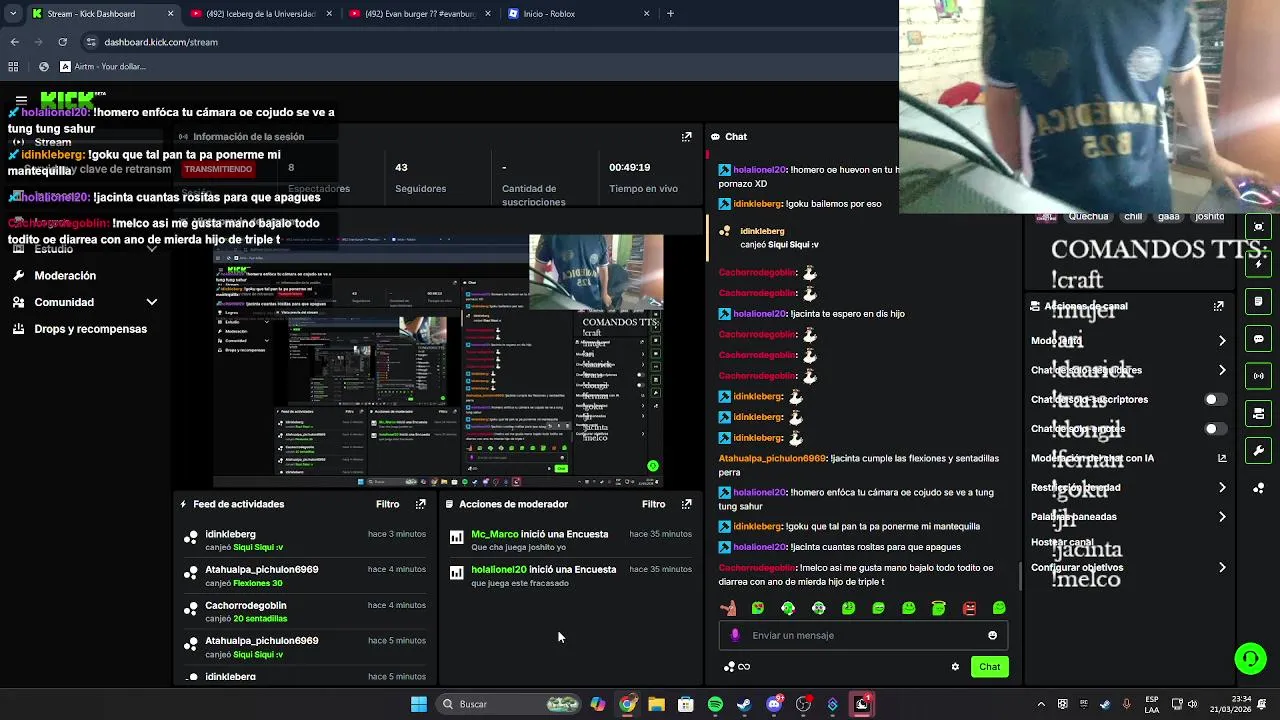Open the hamburger menu next to Kick logo

point(21,100)
